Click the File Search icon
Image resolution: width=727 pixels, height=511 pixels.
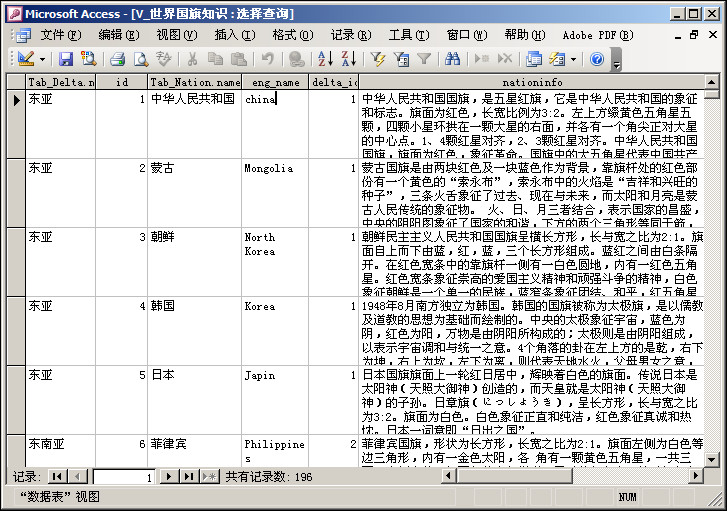88,59
